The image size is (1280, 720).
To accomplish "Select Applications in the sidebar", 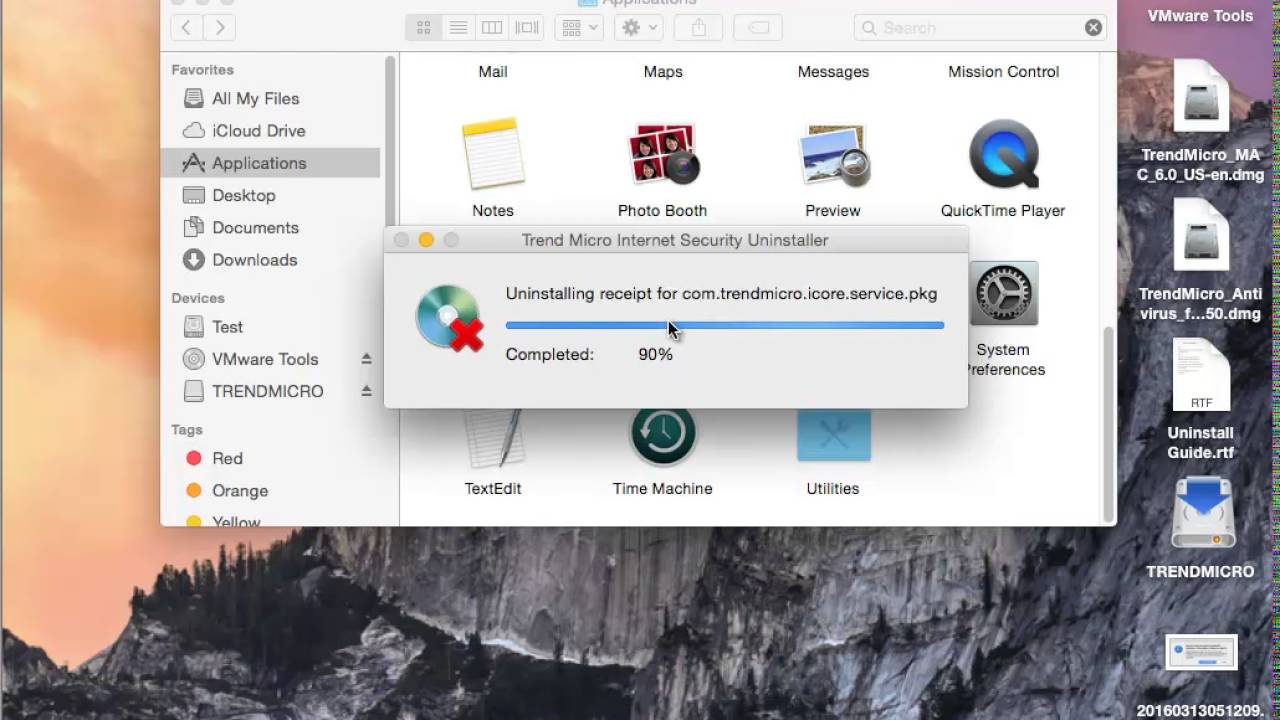I will pos(270,163).
